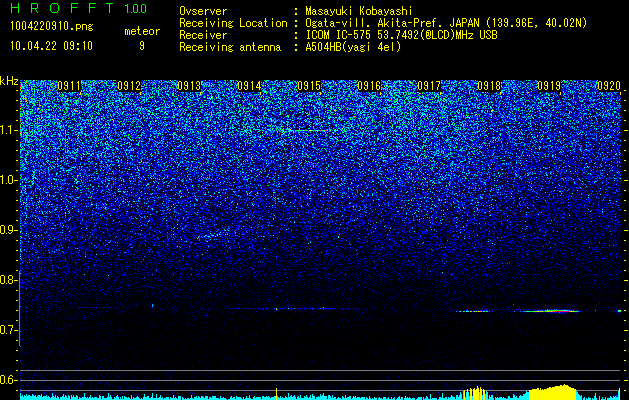Click the 1.1 frequency axis label
Screen dimensions: 629x400
click(x=9, y=130)
